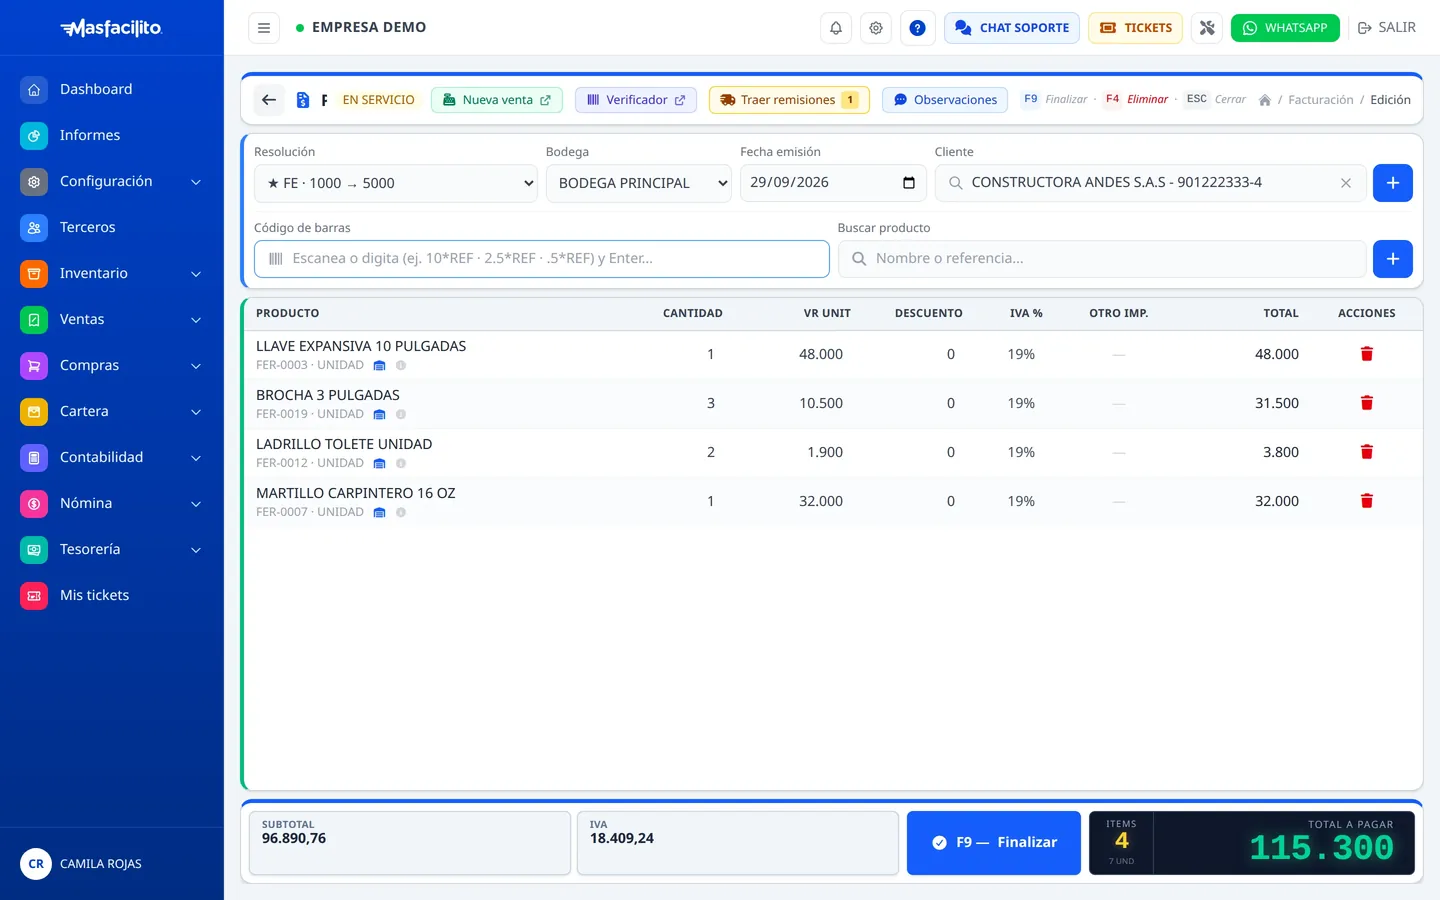Click the TICKETS button
Viewport: 1440px width, 900px height.
[x=1136, y=28]
